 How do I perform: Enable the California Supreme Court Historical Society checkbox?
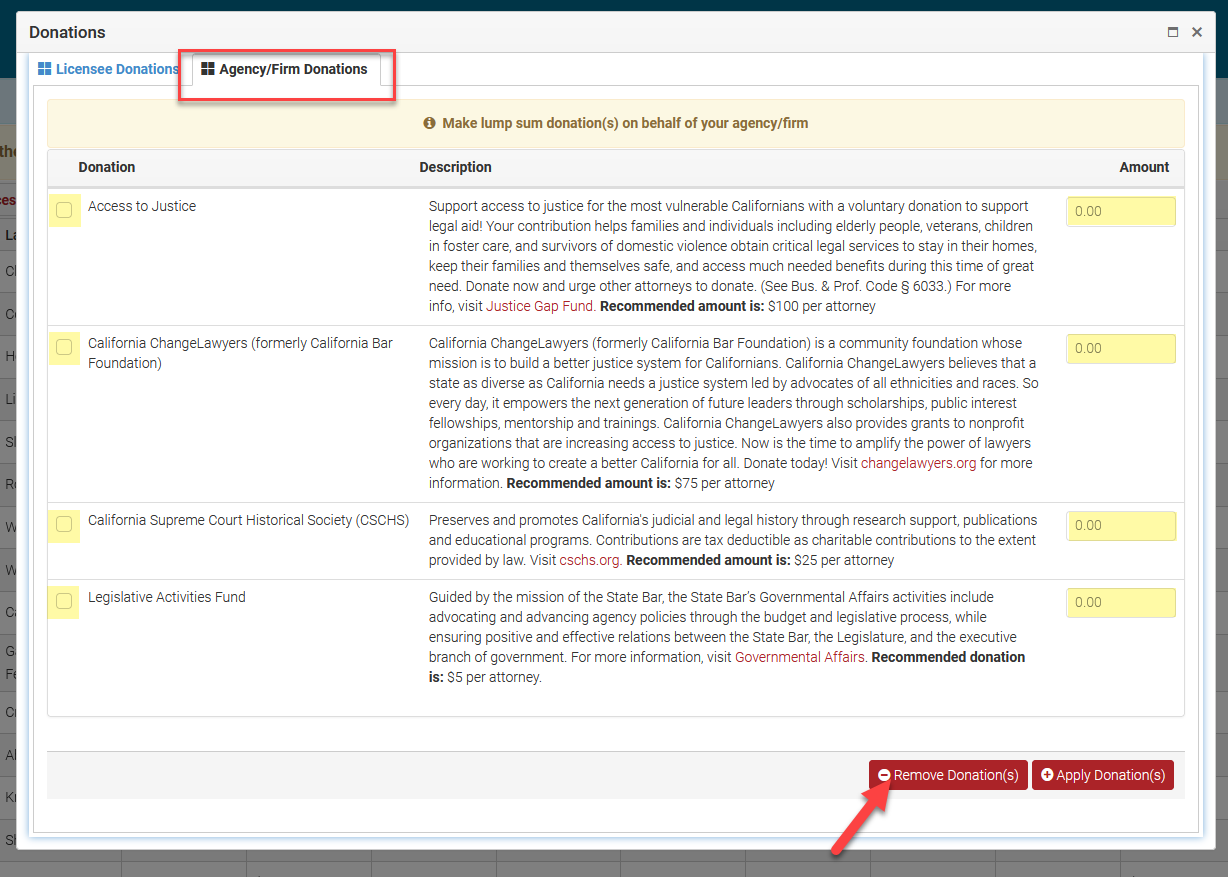click(64, 524)
